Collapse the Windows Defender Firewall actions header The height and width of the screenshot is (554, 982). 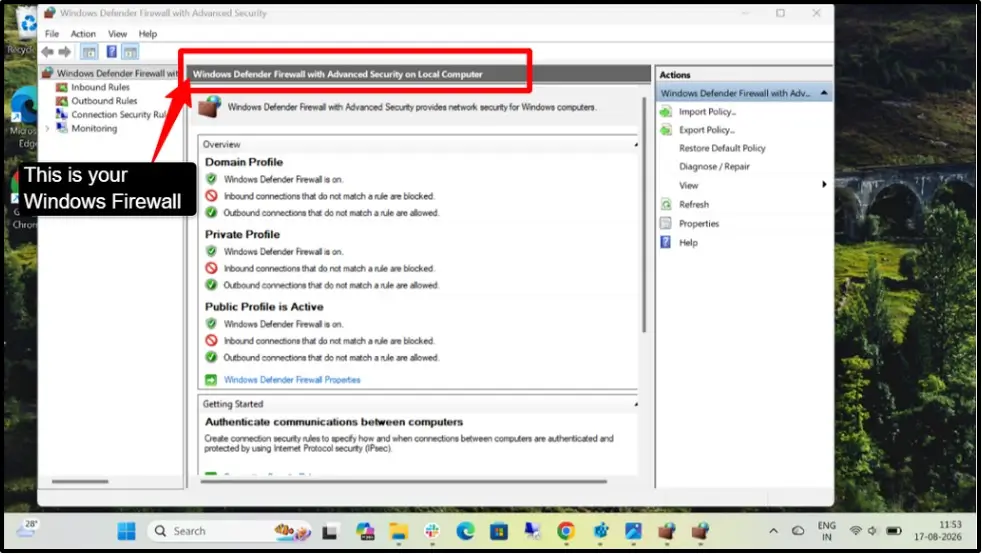tap(824, 93)
